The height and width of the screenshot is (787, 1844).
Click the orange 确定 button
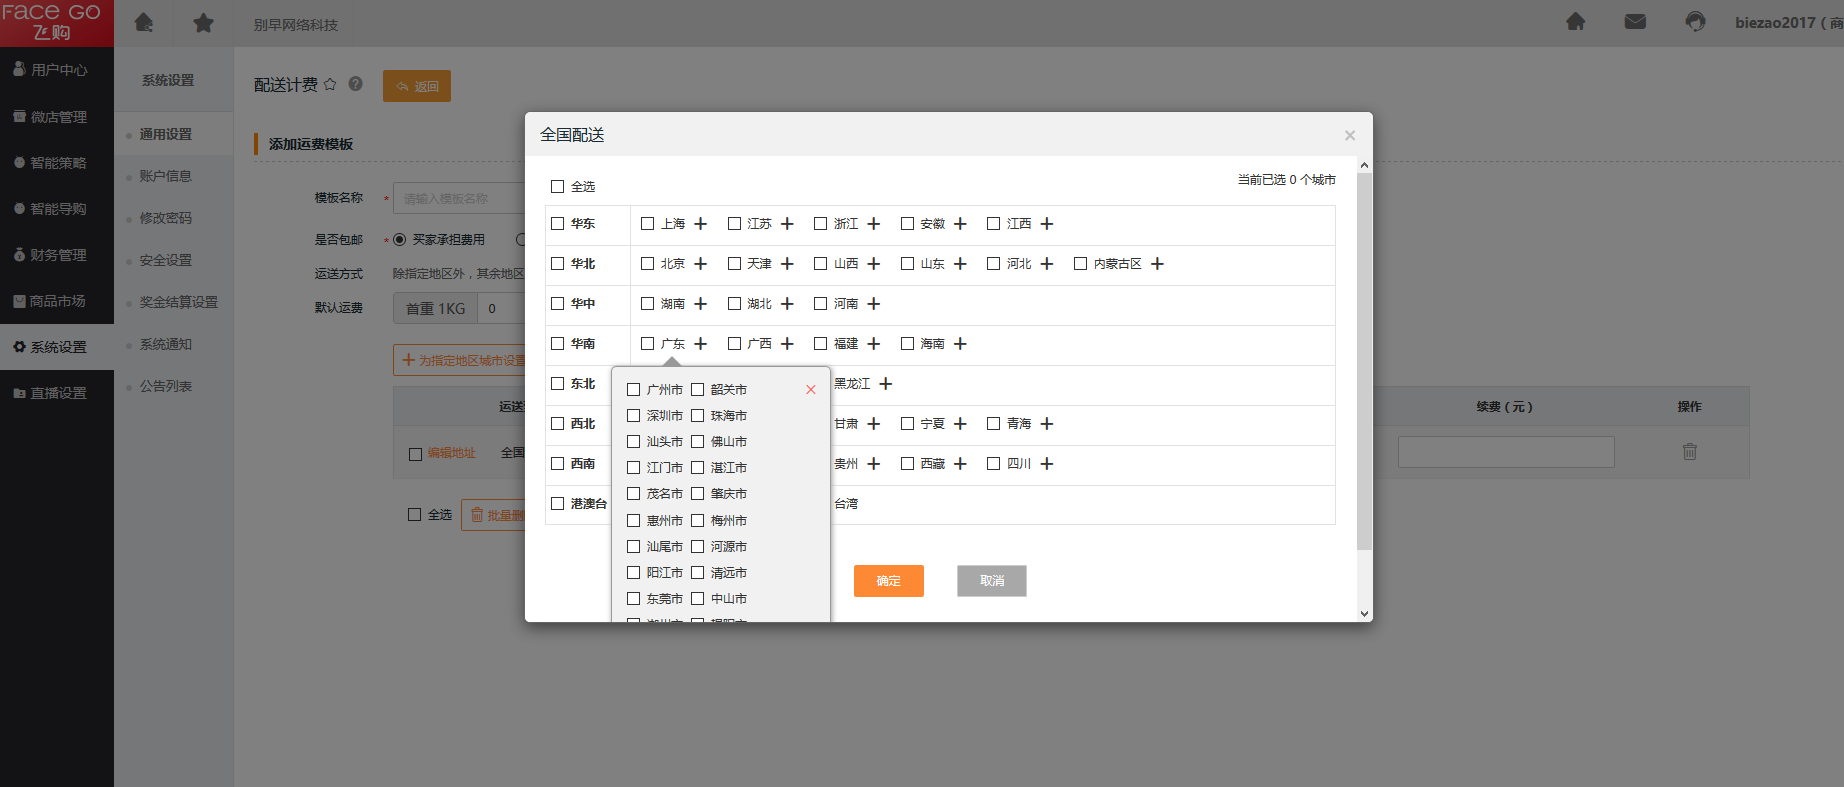click(x=888, y=581)
